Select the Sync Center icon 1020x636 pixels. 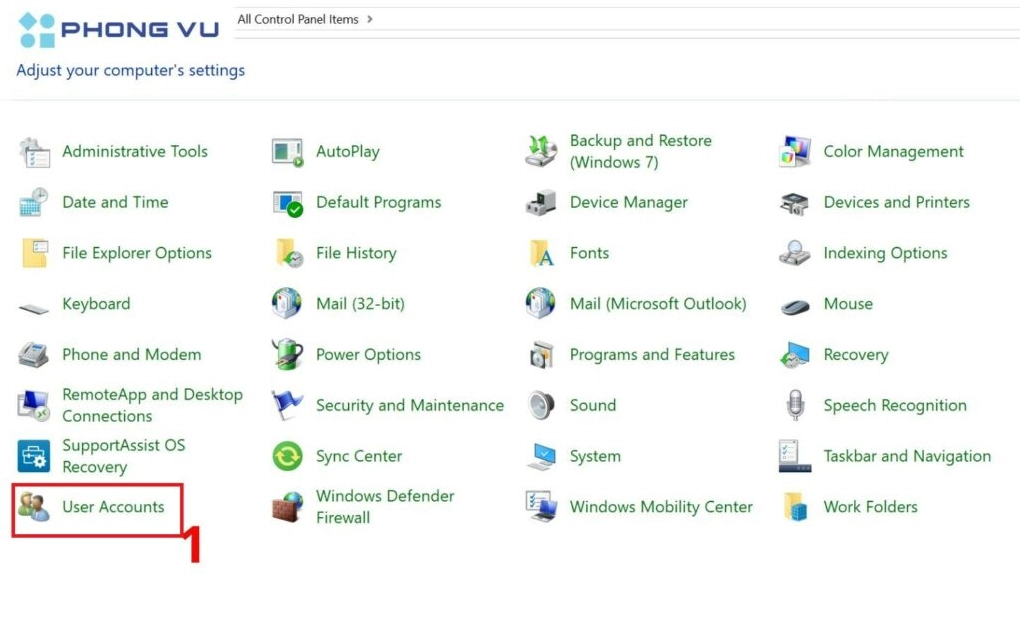359,456
